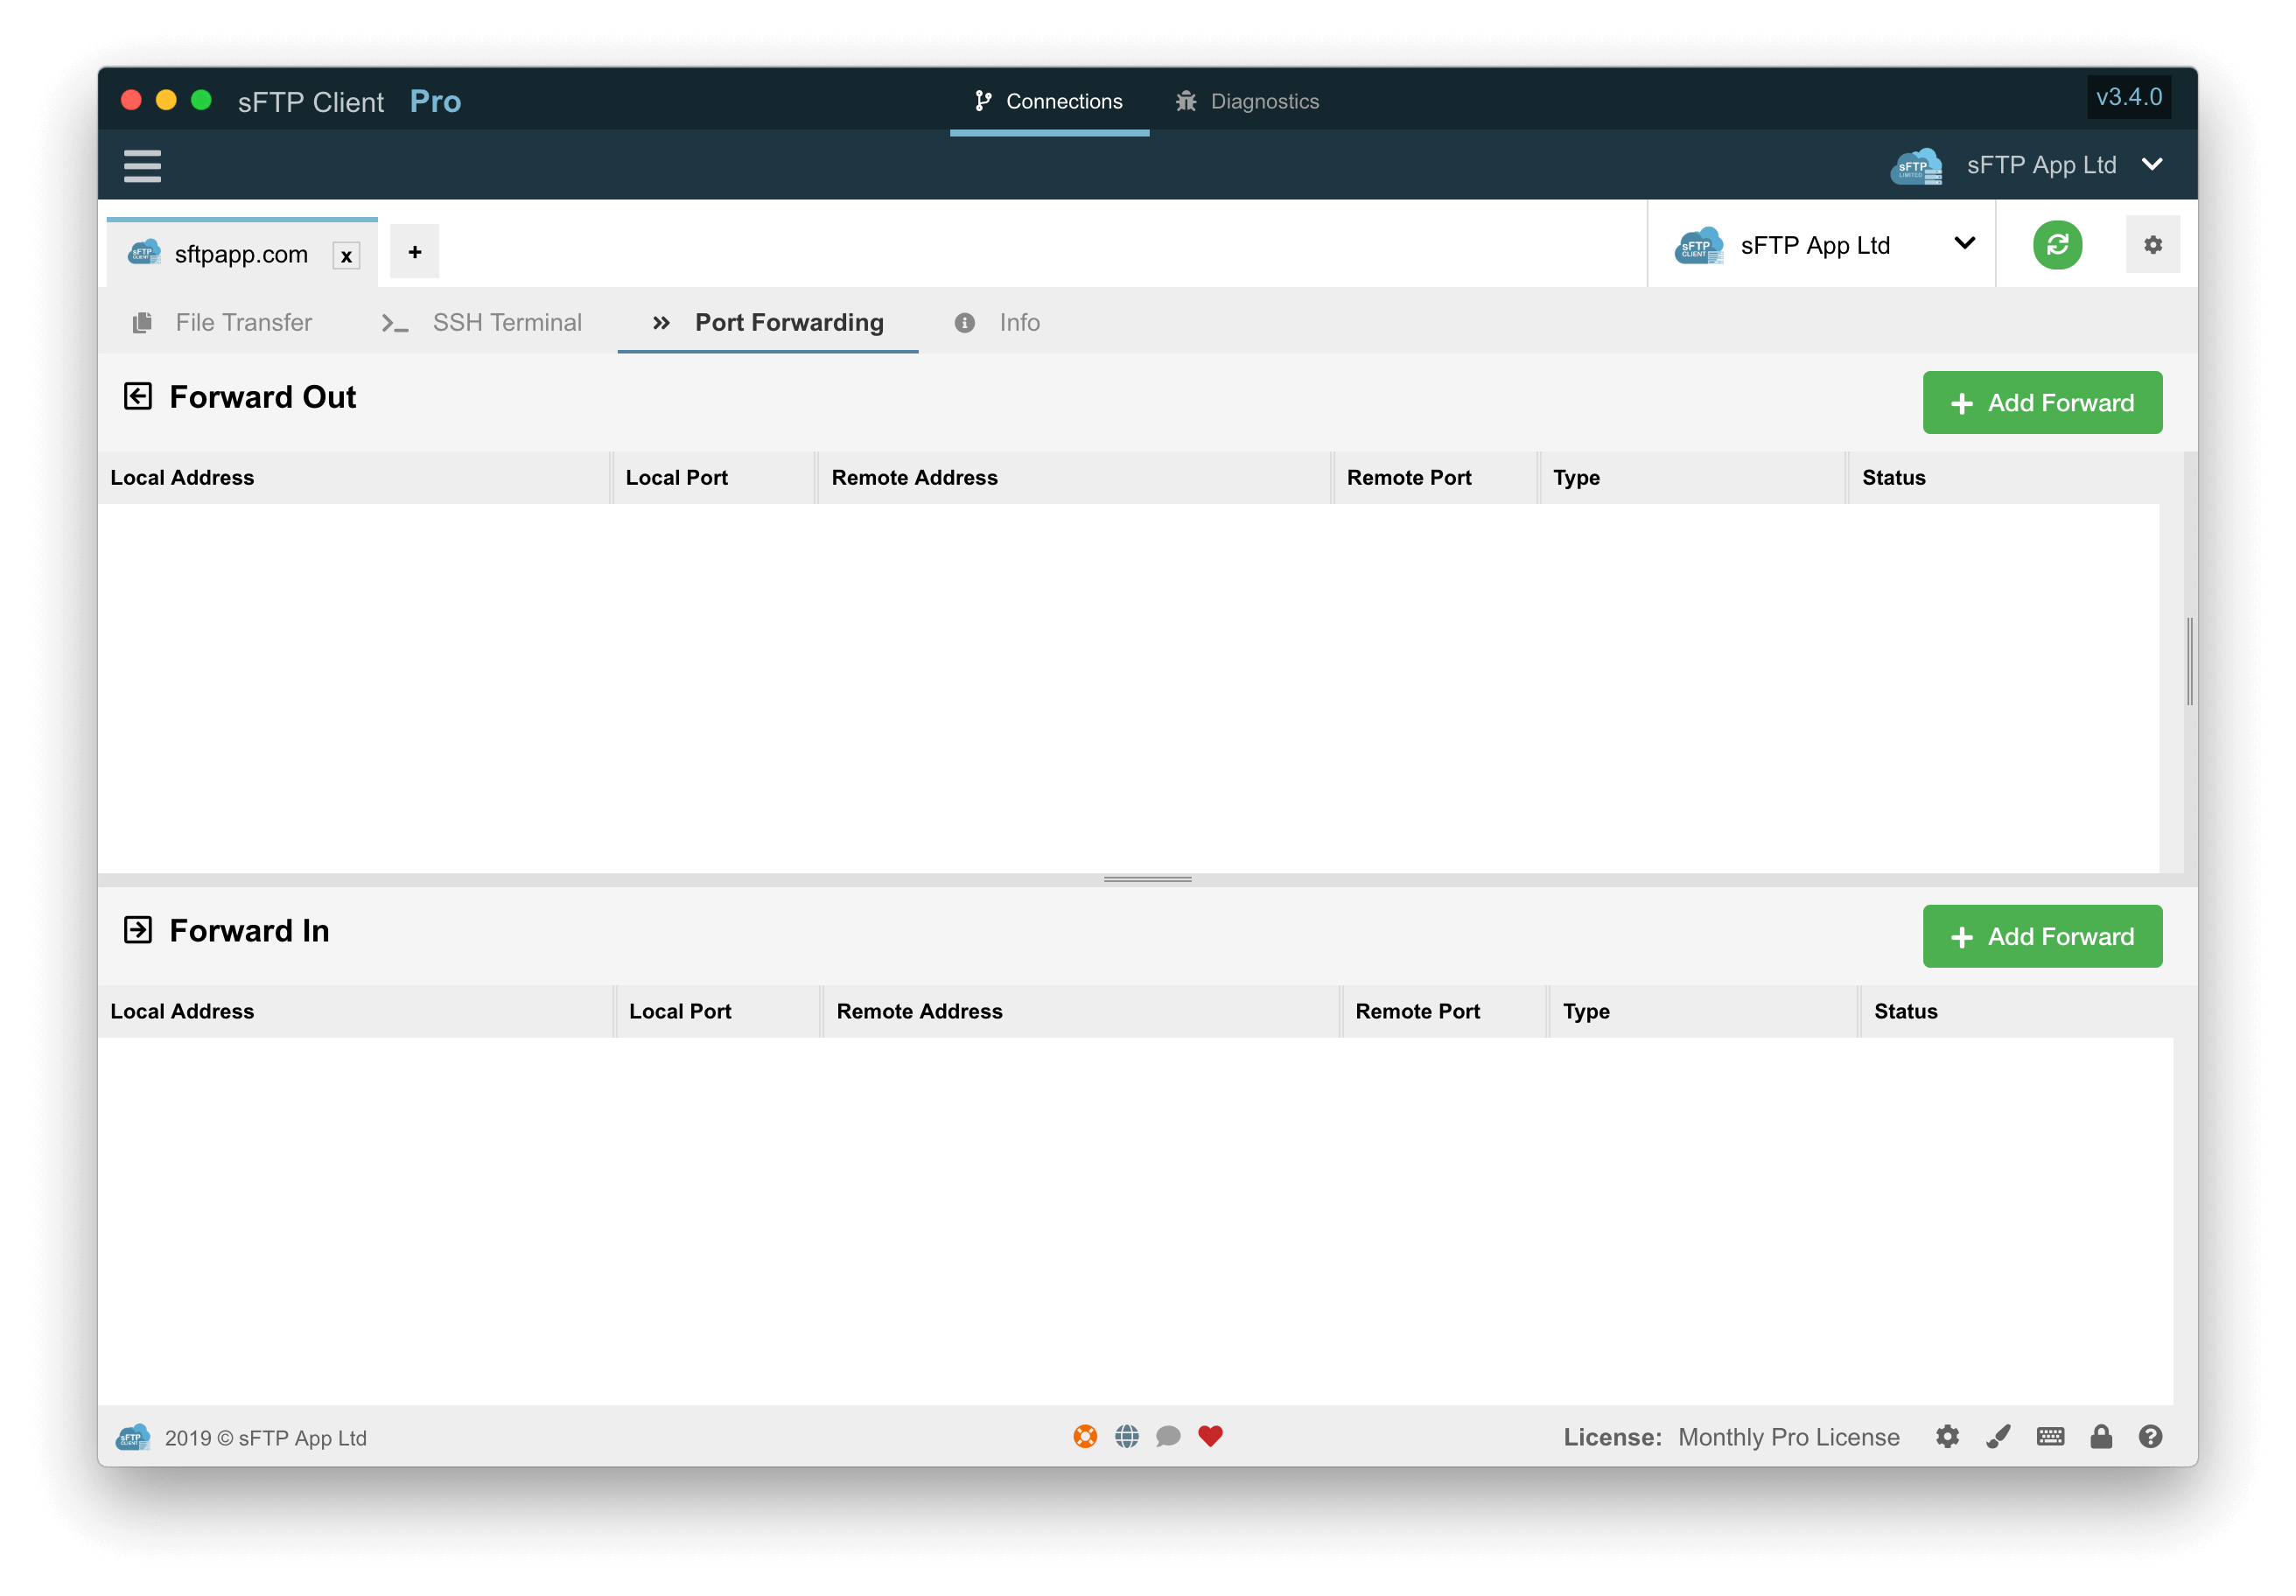Open help question mark icon
2296x1596 pixels.
click(2150, 1437)
